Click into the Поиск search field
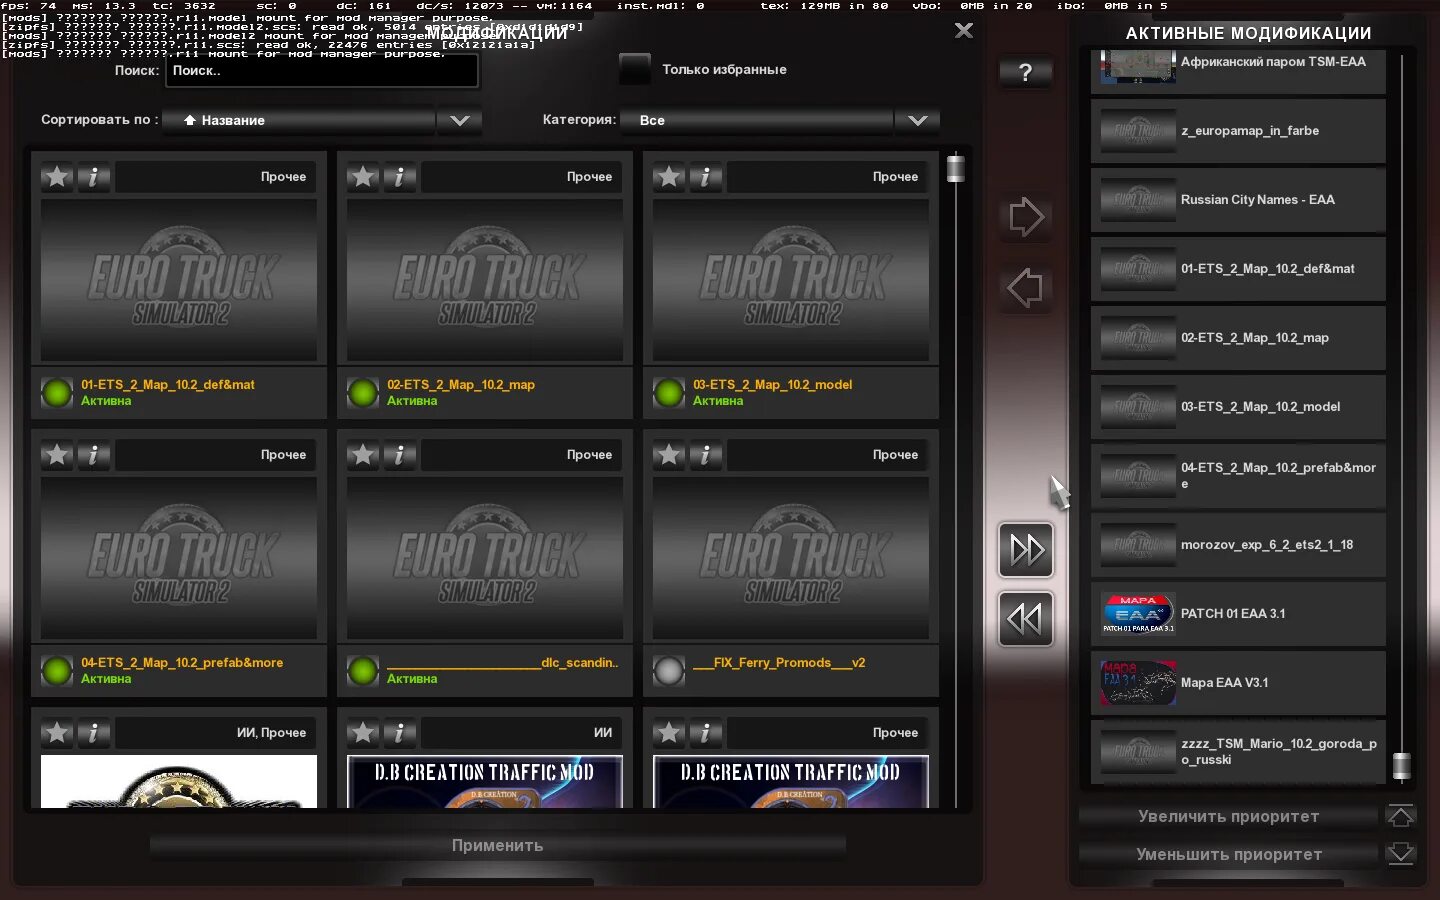Screen dimensions: 1440x900 (x=322, y=71)
